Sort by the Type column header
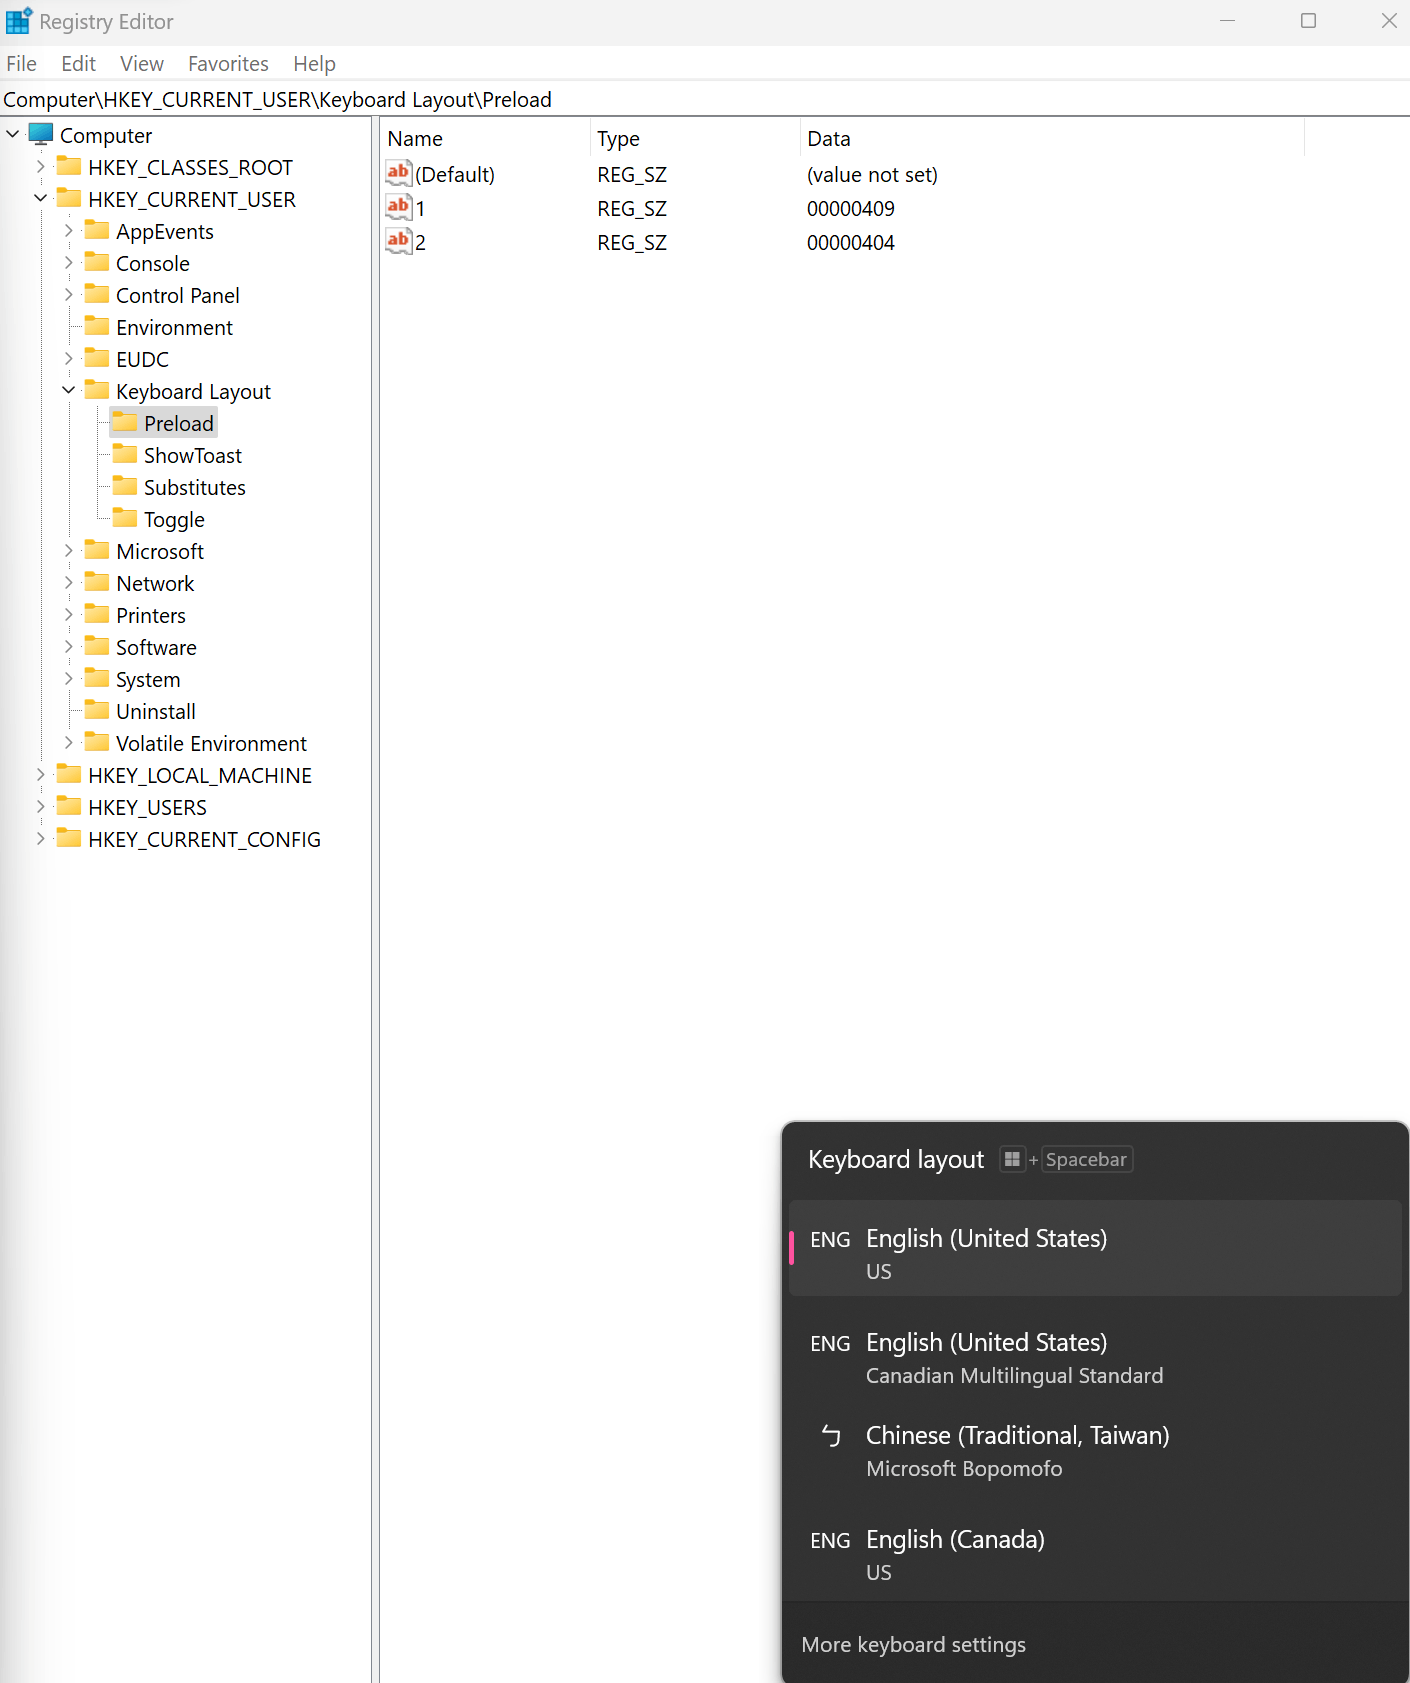Viewport: 1410px width, 1683px height. pyautogui.click(x=695, y=139)
